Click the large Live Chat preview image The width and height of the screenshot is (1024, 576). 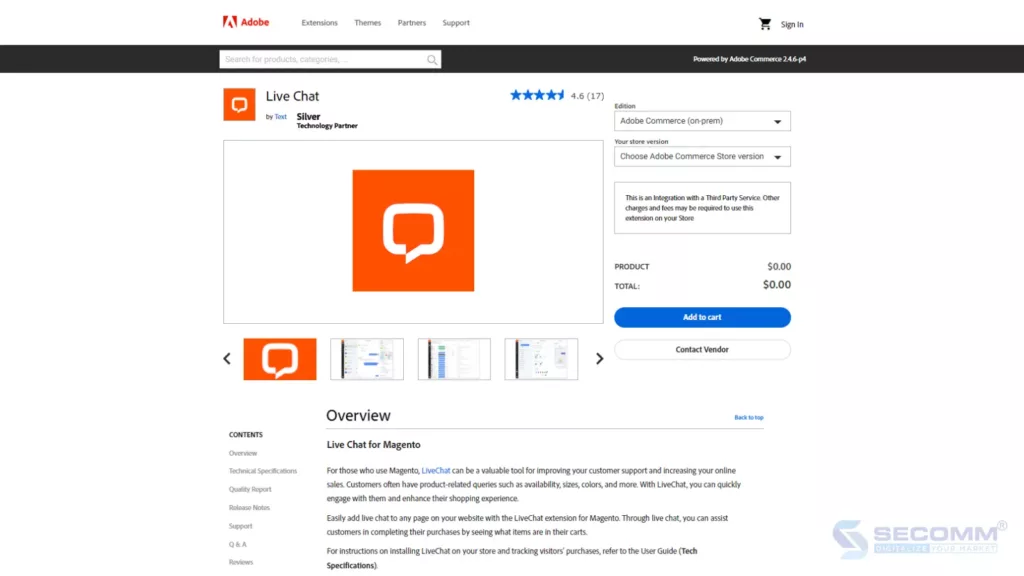click(413, 231)
